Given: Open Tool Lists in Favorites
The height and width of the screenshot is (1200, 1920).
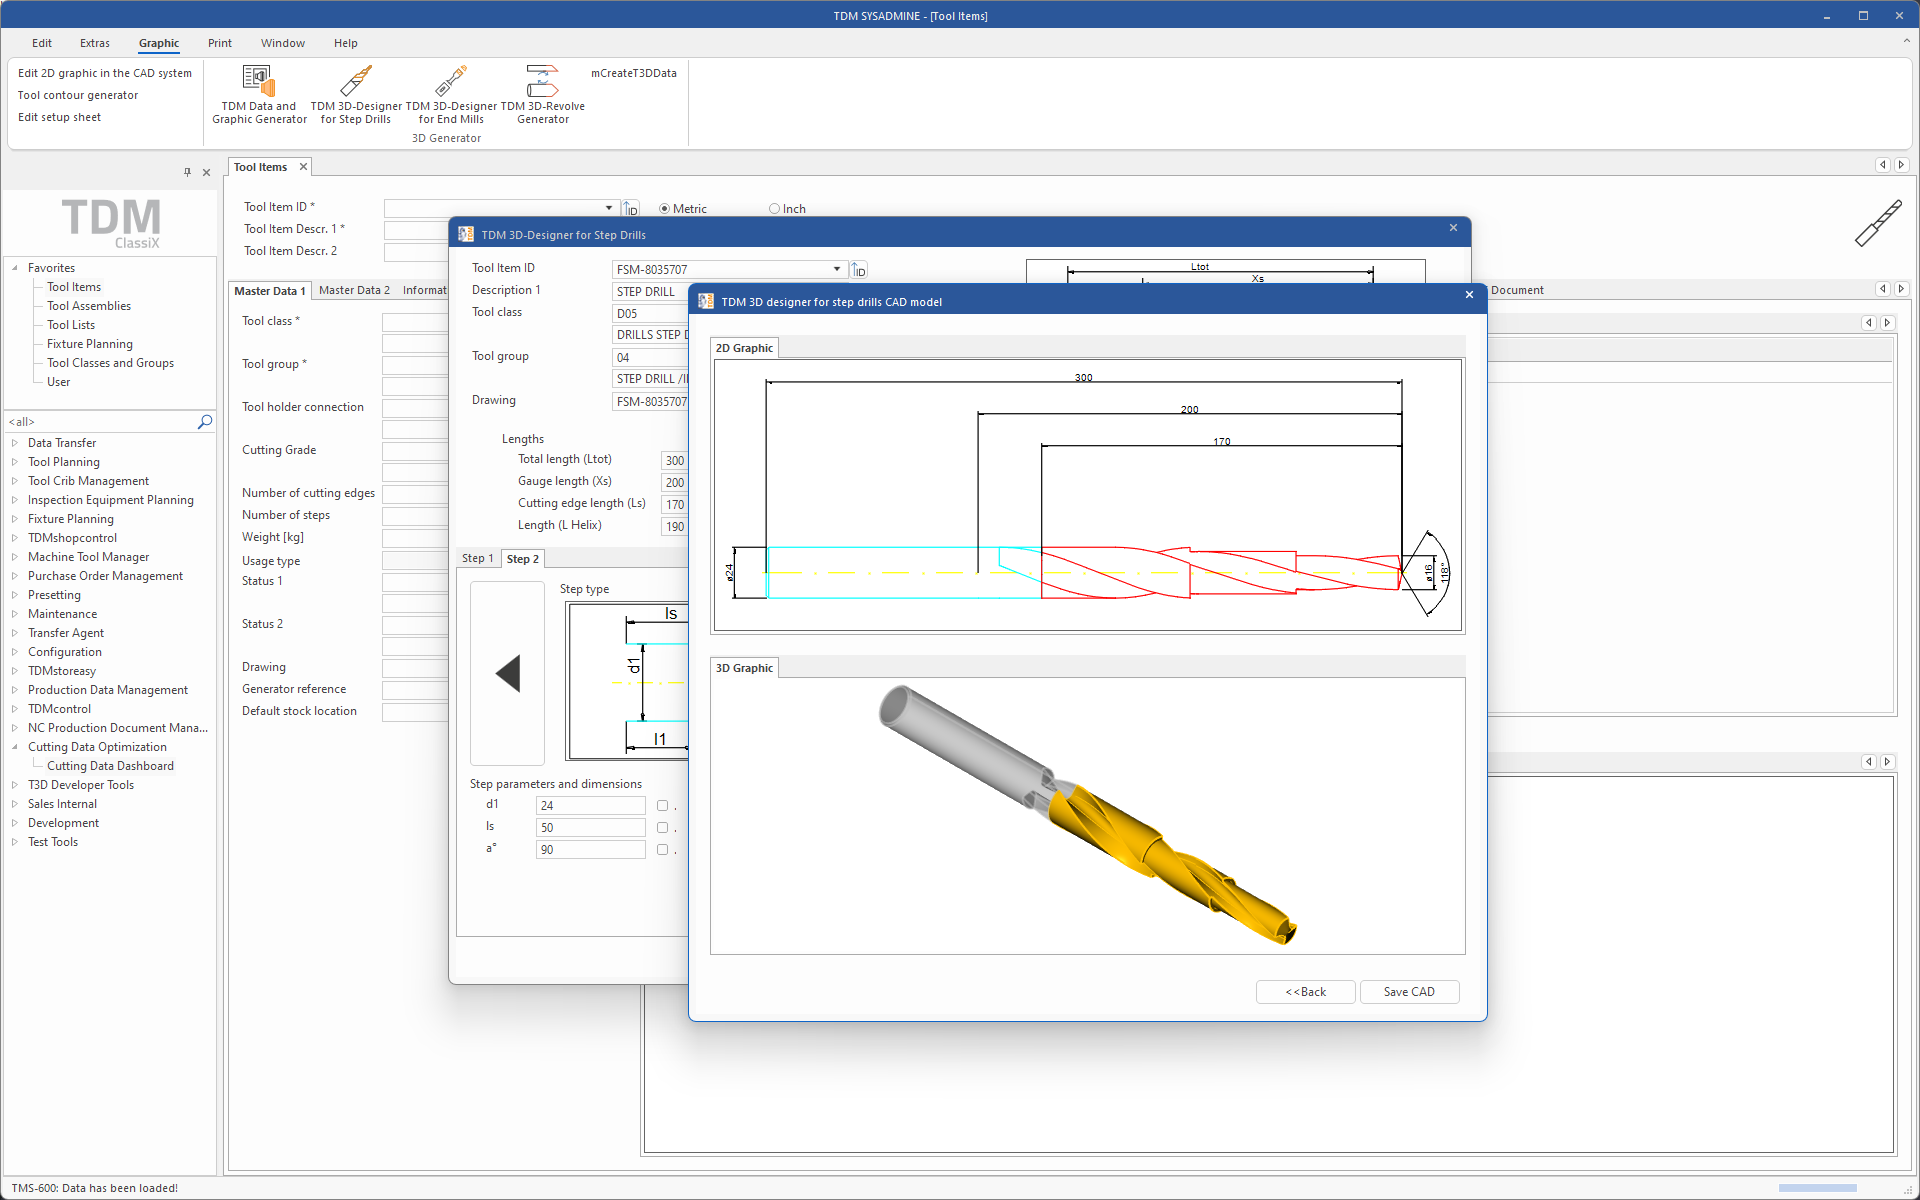Looking at the screenshot, I should (71, 325).
